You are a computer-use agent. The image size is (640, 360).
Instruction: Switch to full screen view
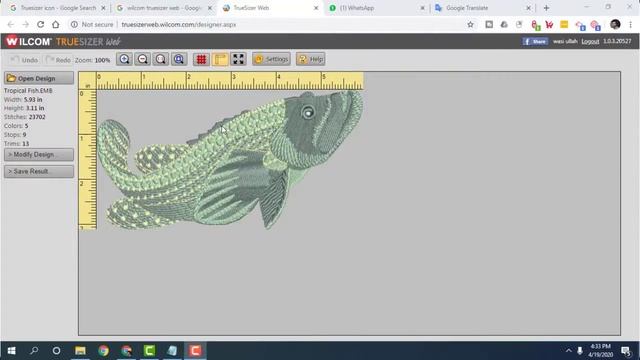pyautogui.click(x=238, y=59)
